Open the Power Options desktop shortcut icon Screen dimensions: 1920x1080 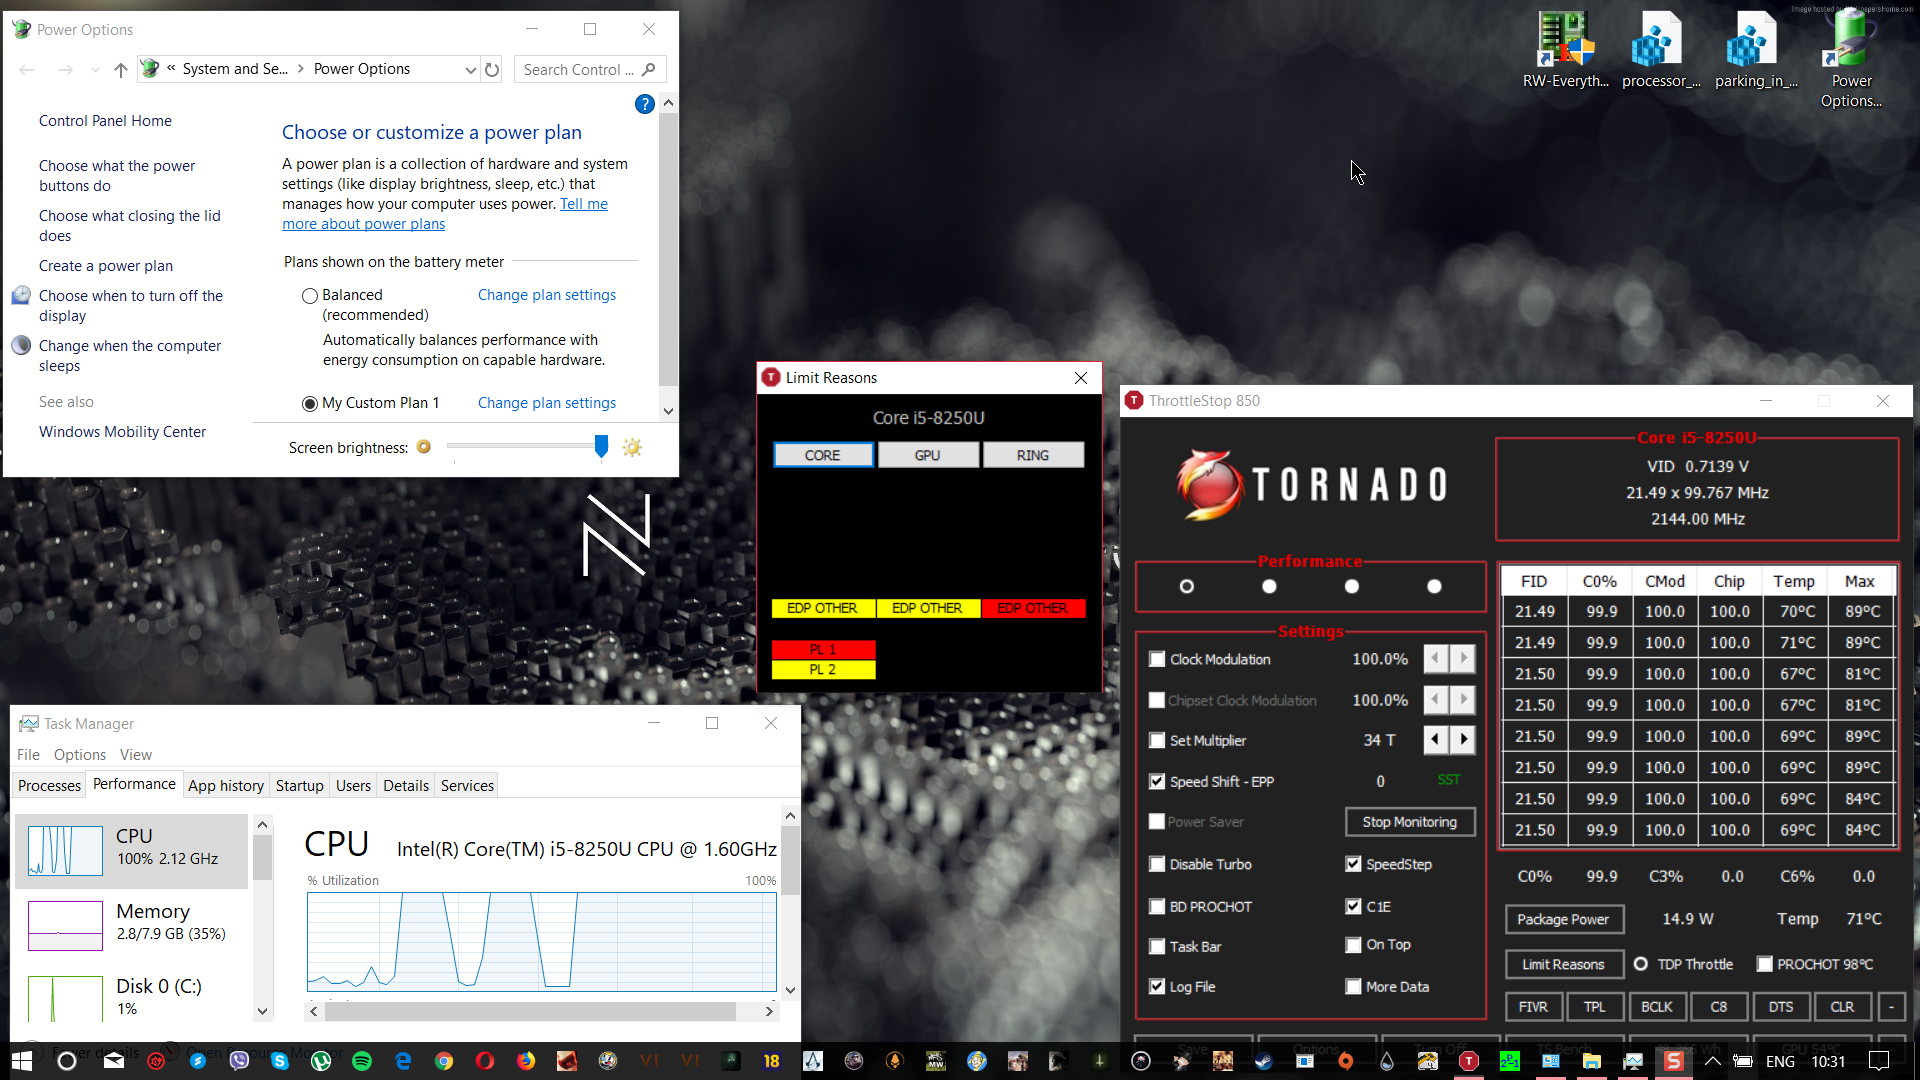pos(1850,41)
